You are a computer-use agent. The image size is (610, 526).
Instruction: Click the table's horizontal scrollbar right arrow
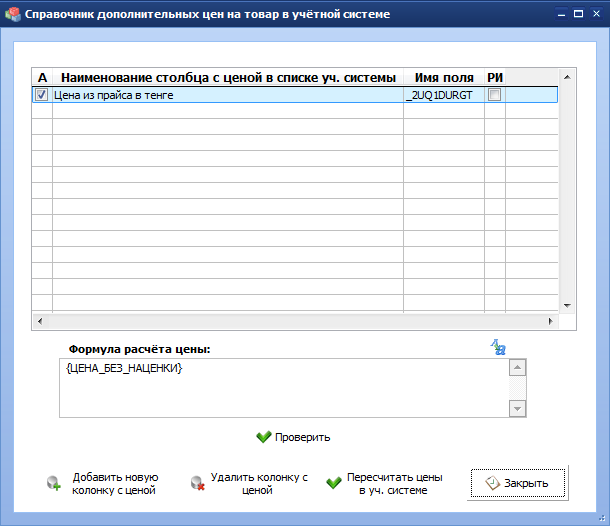tap(550, 321)
